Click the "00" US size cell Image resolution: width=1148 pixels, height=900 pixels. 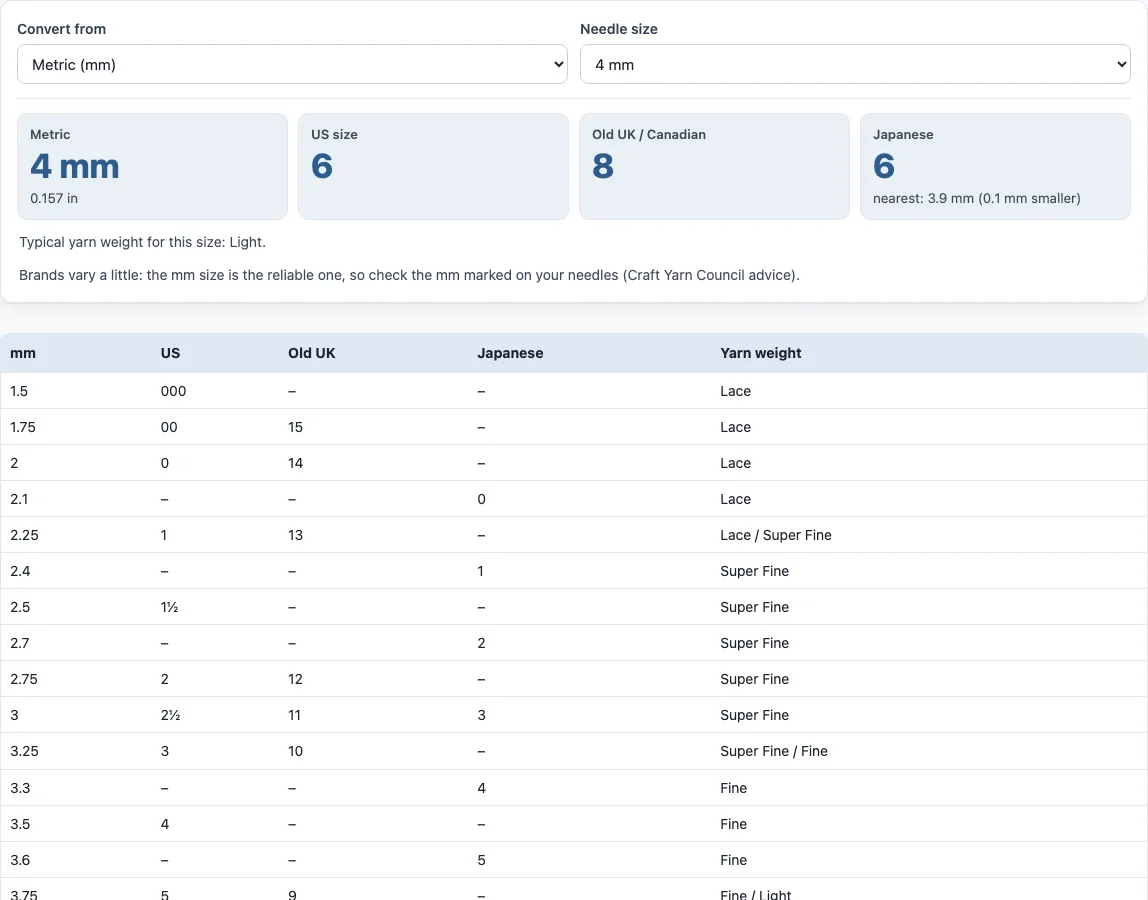point(169,427)
